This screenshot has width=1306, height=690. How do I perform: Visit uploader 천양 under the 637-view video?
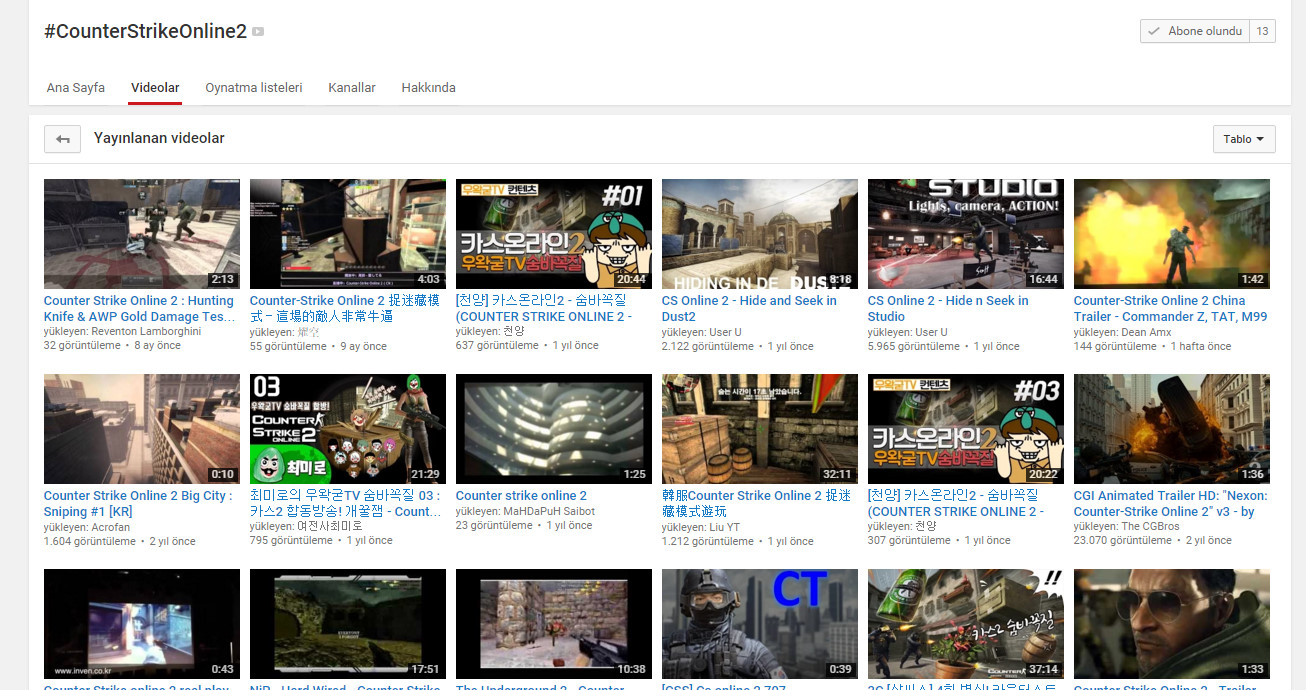click(513, 331)
